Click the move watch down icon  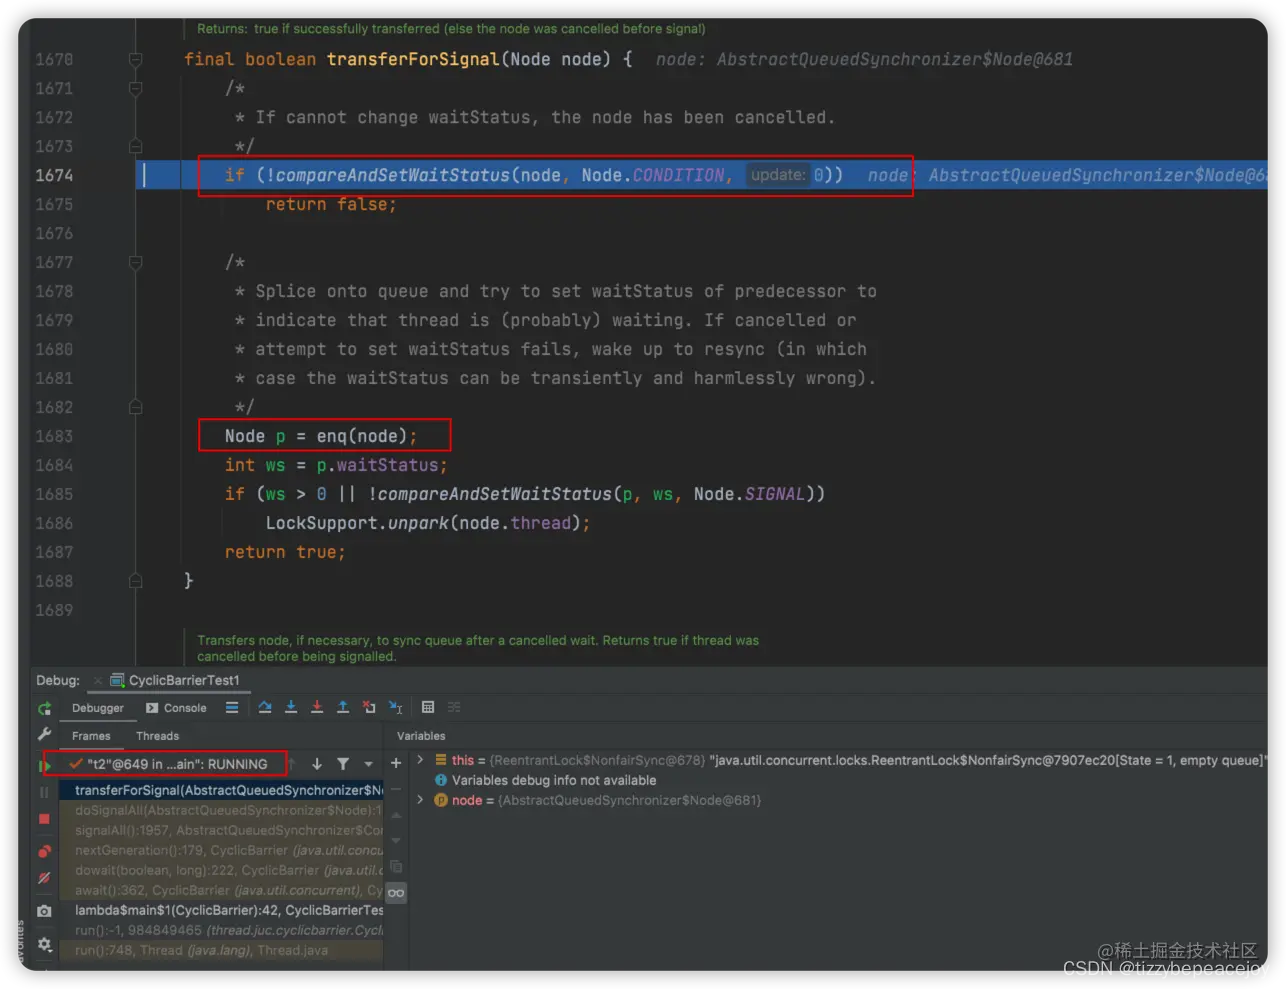pos(396,842)
